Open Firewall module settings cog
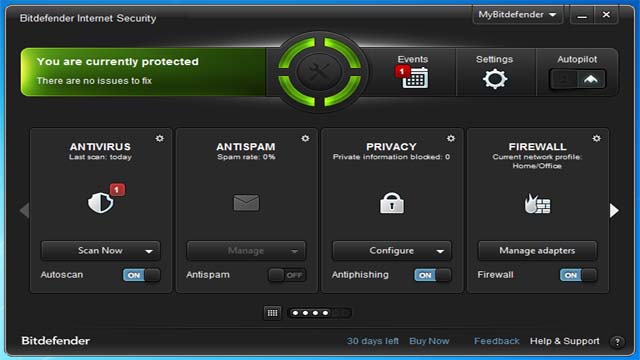The image size is (640, 360). [596, 138]
